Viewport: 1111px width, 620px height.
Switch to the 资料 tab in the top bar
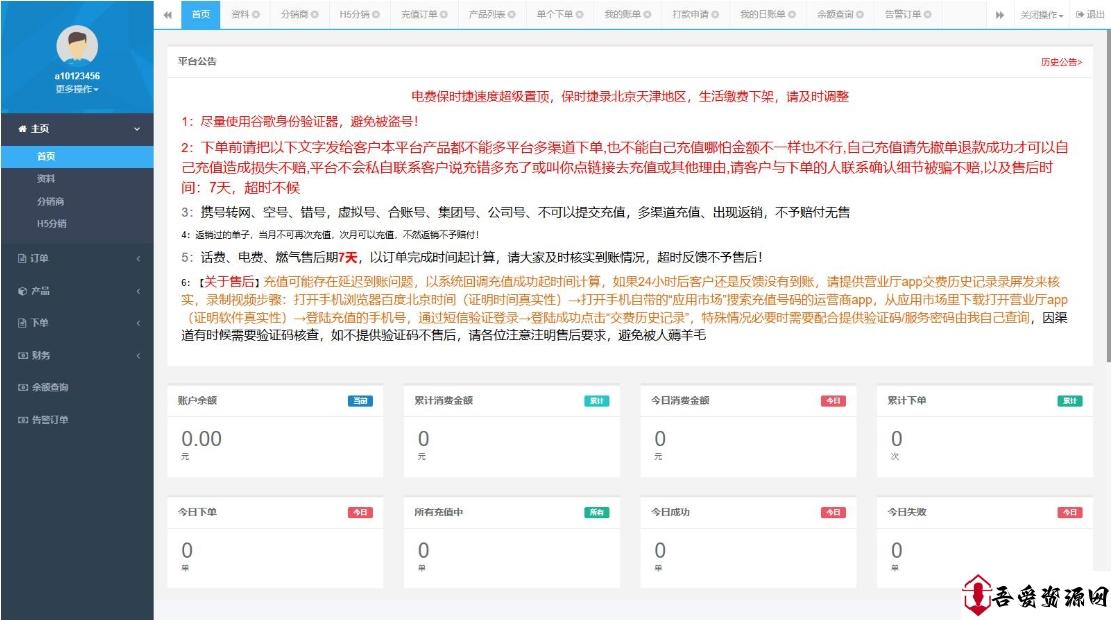coord(239,14)
